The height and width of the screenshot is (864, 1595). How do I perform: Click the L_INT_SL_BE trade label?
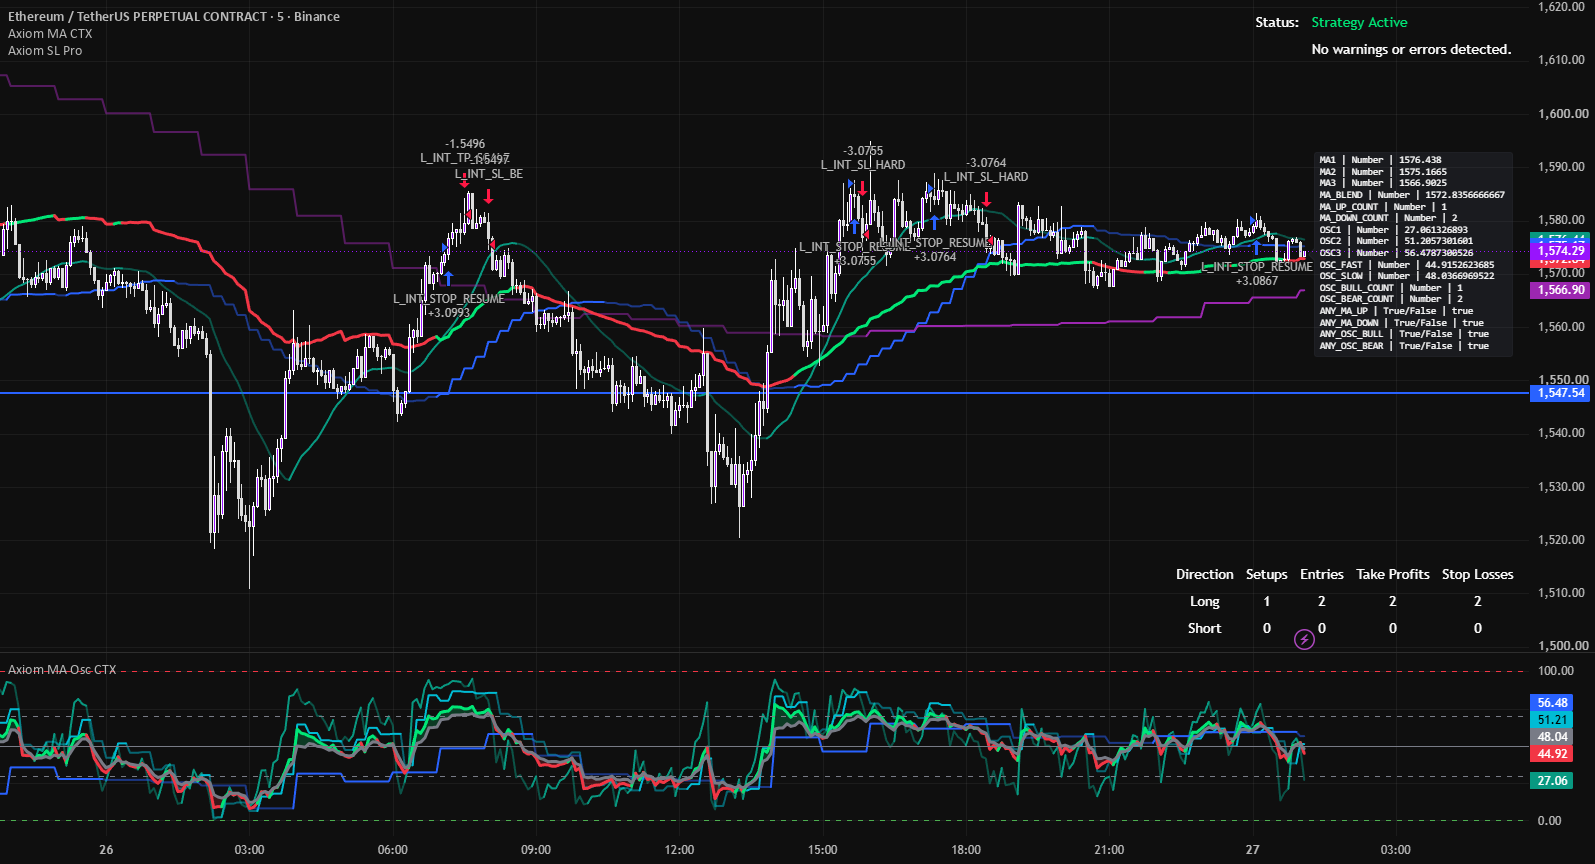[x=489, y=174]
